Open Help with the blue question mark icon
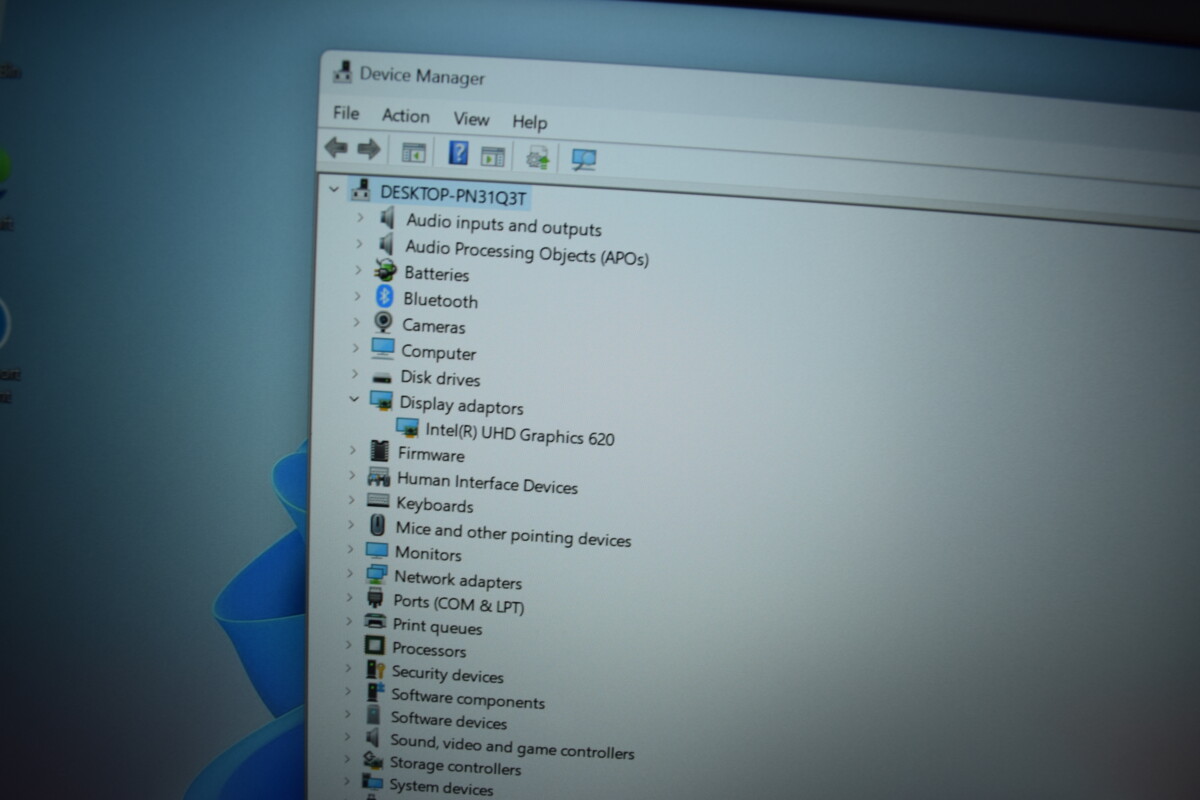The width and height of the screenshot is (1200, 800). click(x=458, y=153)
